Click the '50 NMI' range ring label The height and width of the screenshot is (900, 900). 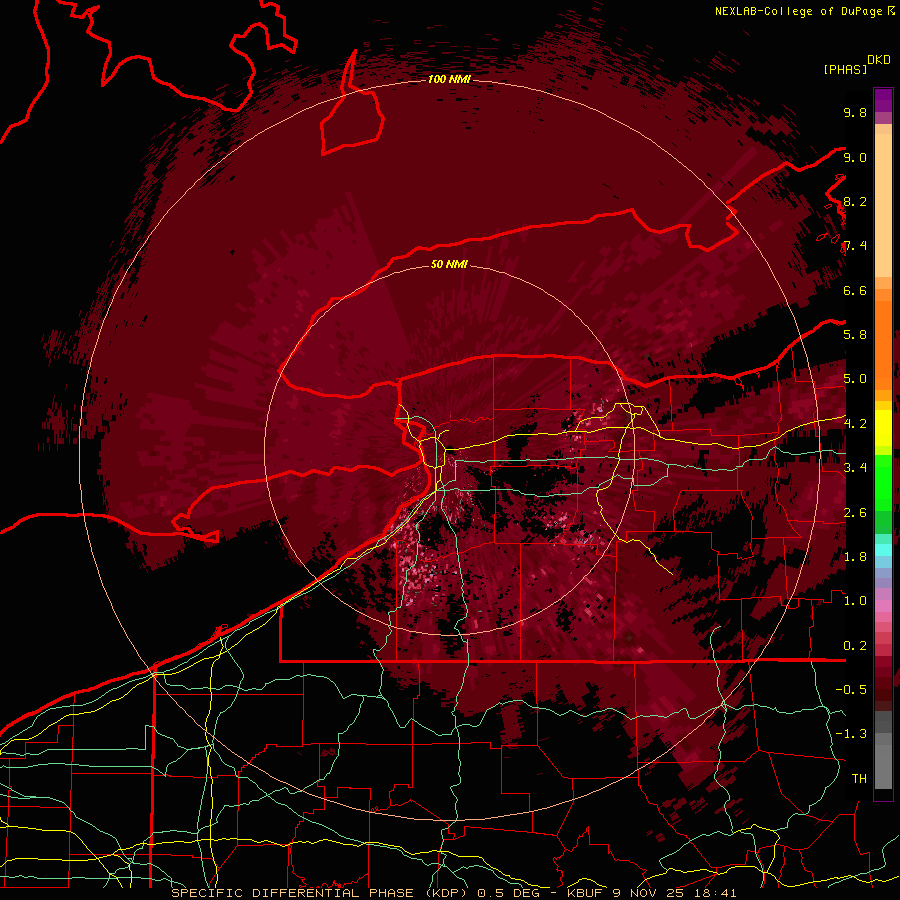tap(449, 264)
